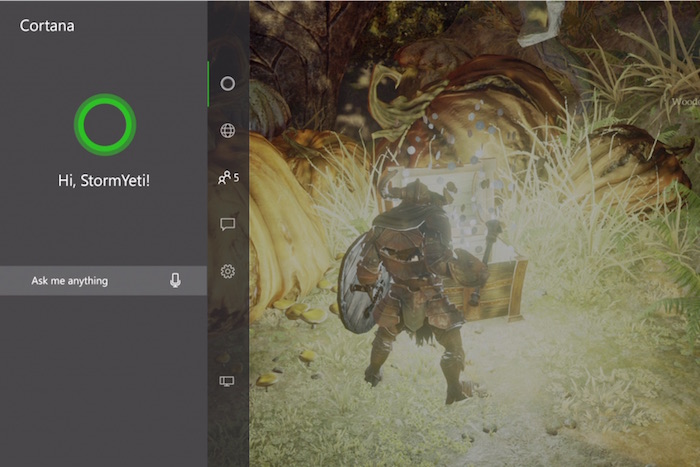Click the green Cortana ring
The width and height of the screenshot is (700, 467).
pyautogui.click(x=104, y=124)
